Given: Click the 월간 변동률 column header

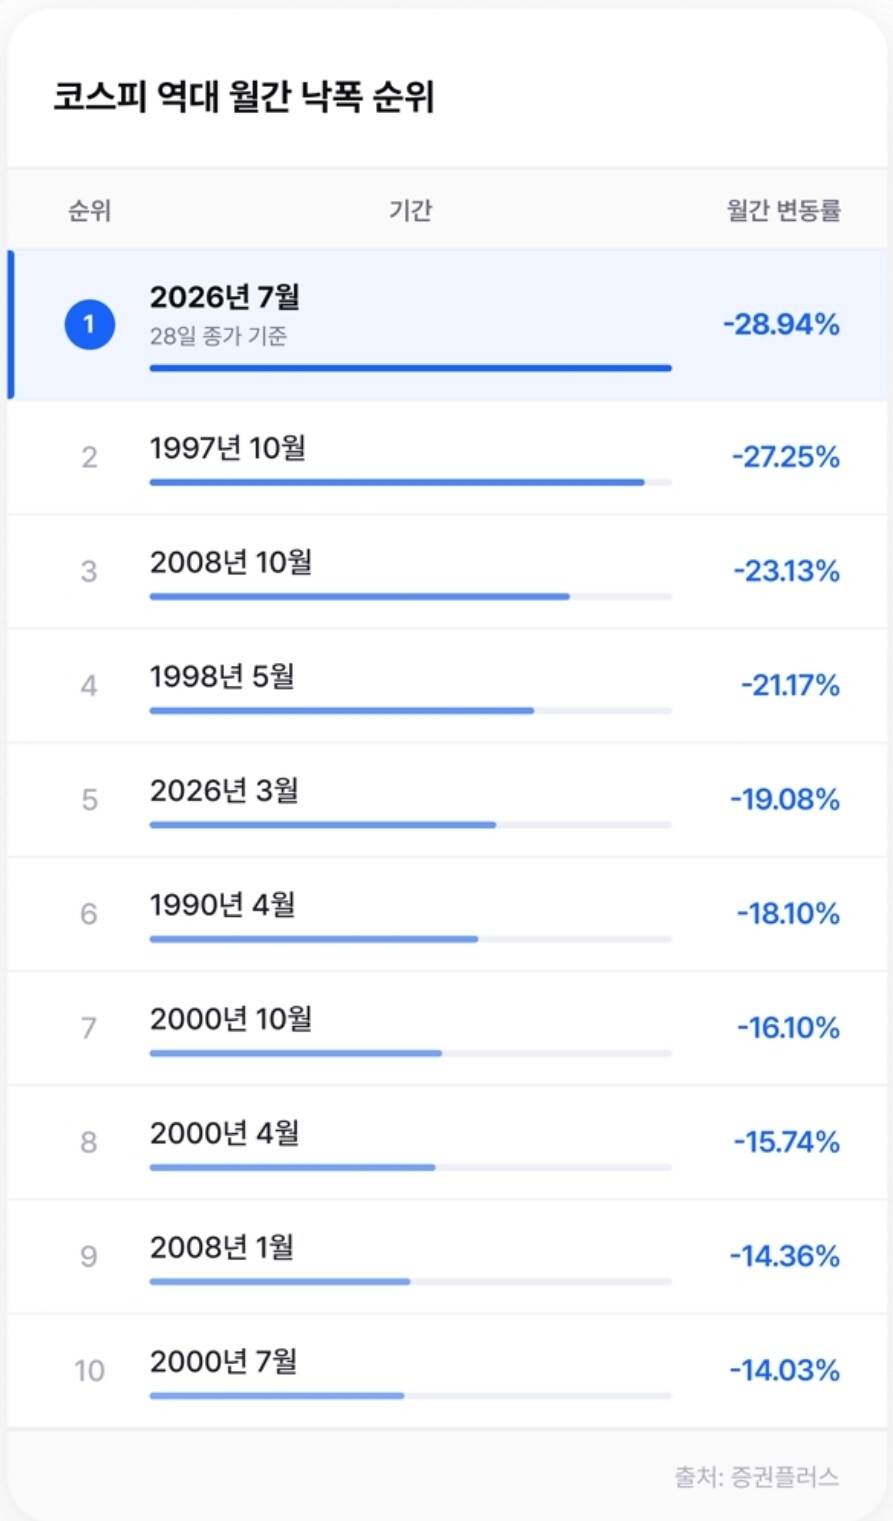Looking at the screenshot, I should coord(784,210).
